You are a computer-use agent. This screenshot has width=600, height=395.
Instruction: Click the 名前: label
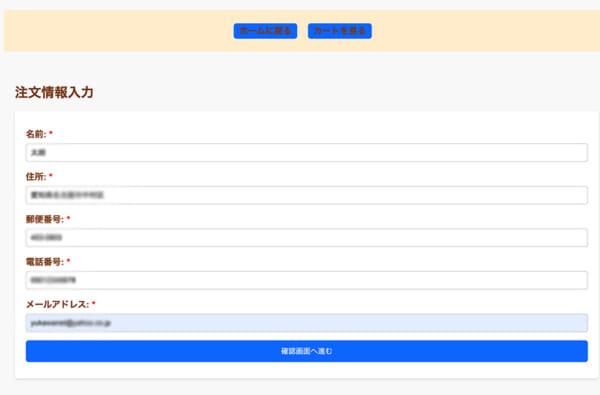tap(36, 134)
